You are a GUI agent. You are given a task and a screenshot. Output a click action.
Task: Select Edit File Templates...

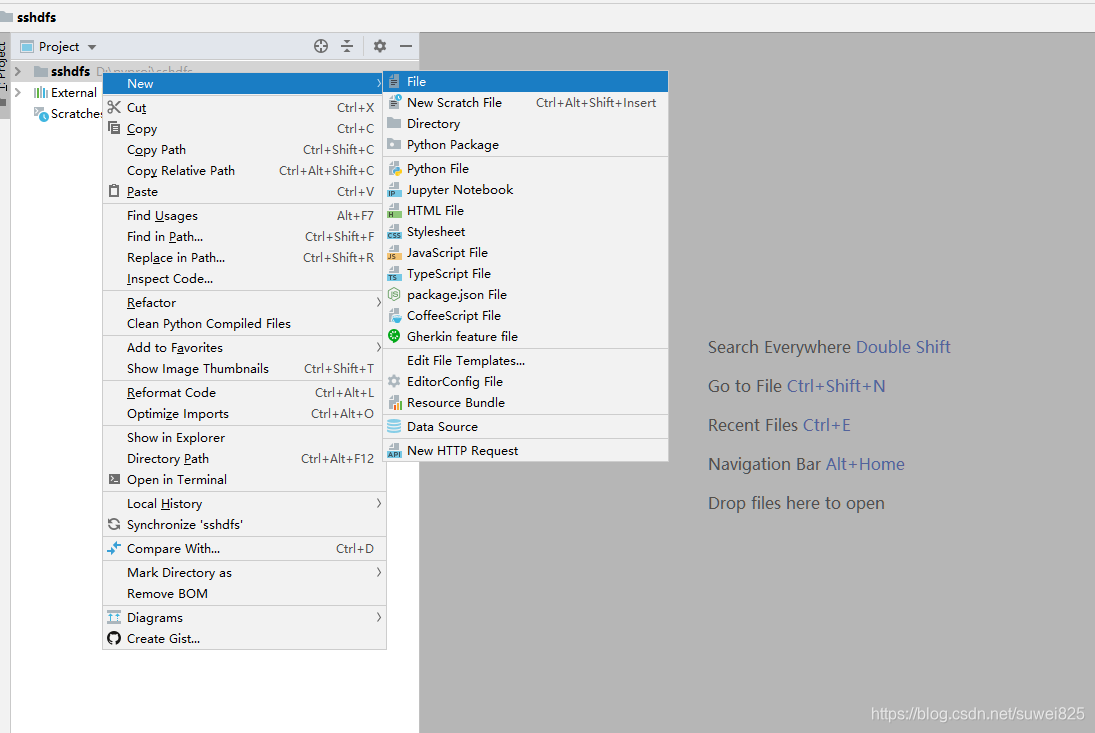(x=526, y=360)
